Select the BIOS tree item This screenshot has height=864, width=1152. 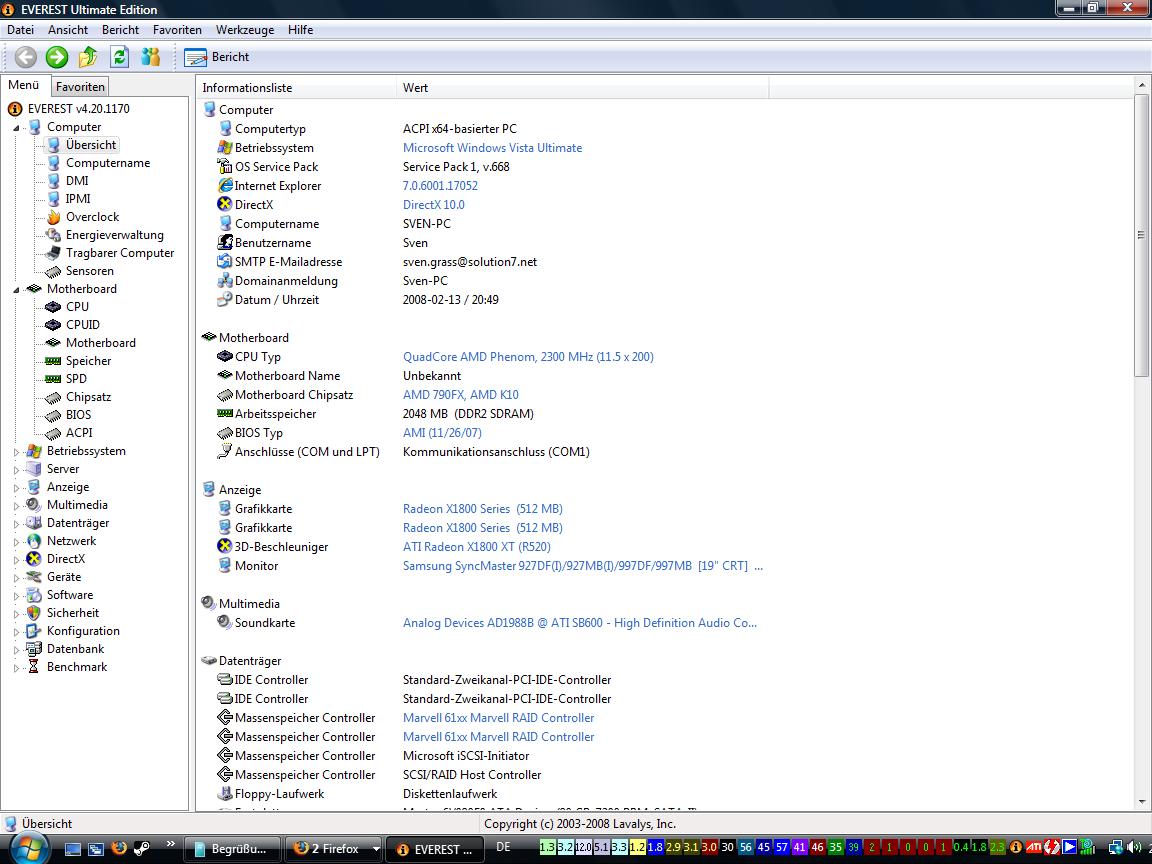pos(79,415)
